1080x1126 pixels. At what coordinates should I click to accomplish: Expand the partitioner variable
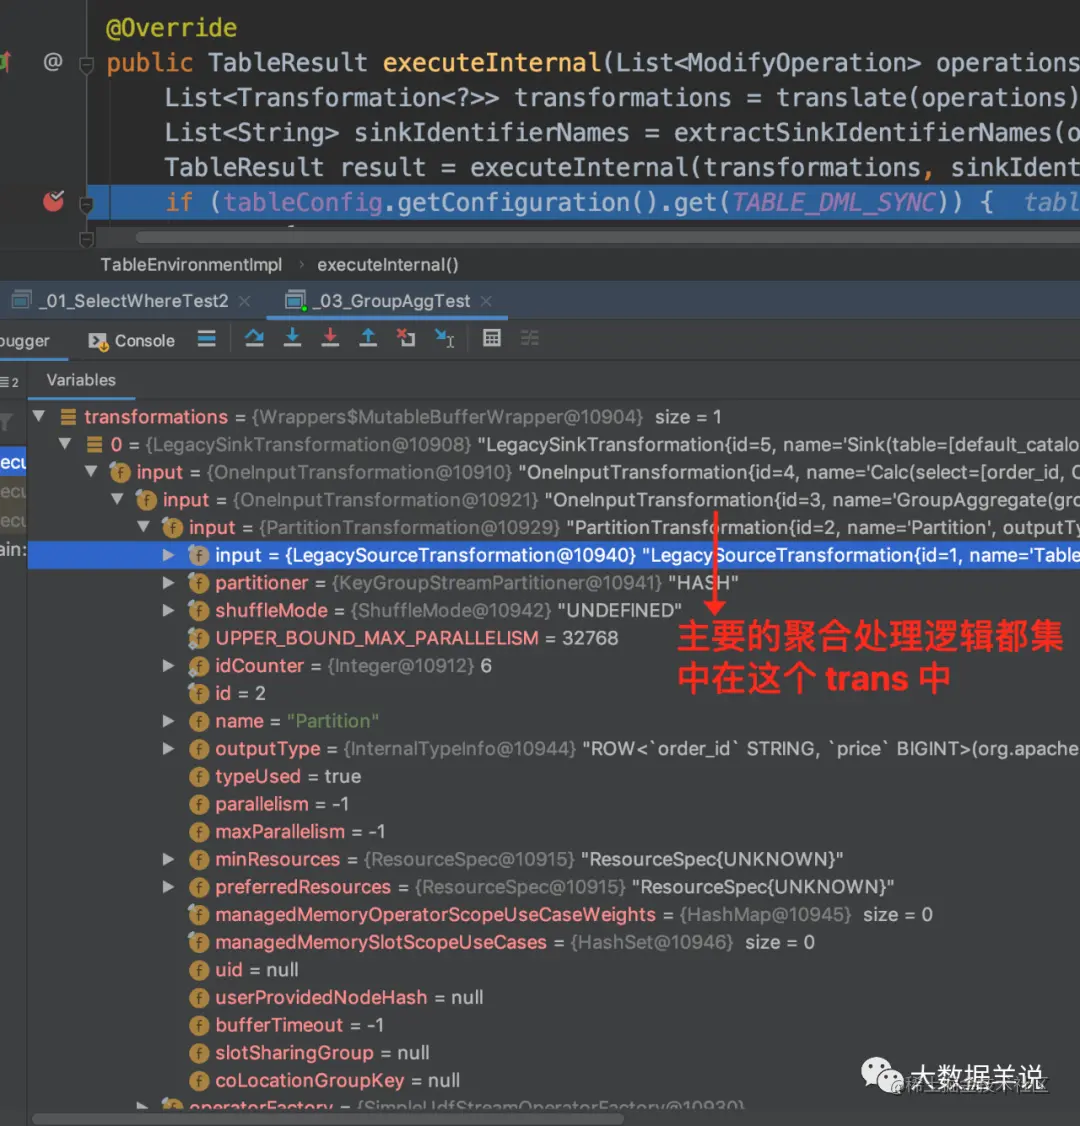[169, 582]
